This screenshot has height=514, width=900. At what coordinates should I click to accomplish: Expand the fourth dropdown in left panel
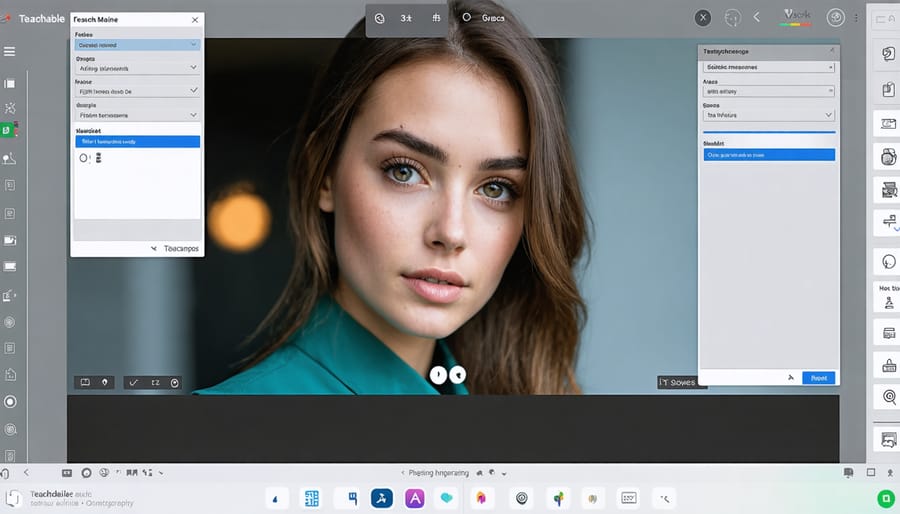coord(137,115)
